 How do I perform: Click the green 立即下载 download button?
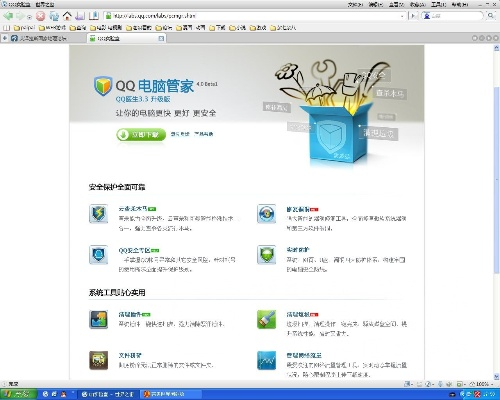point(141,134)
